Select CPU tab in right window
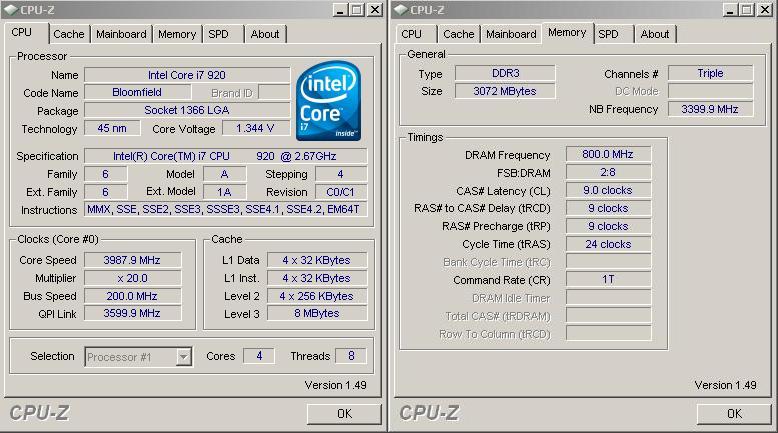 coord(411,34)
